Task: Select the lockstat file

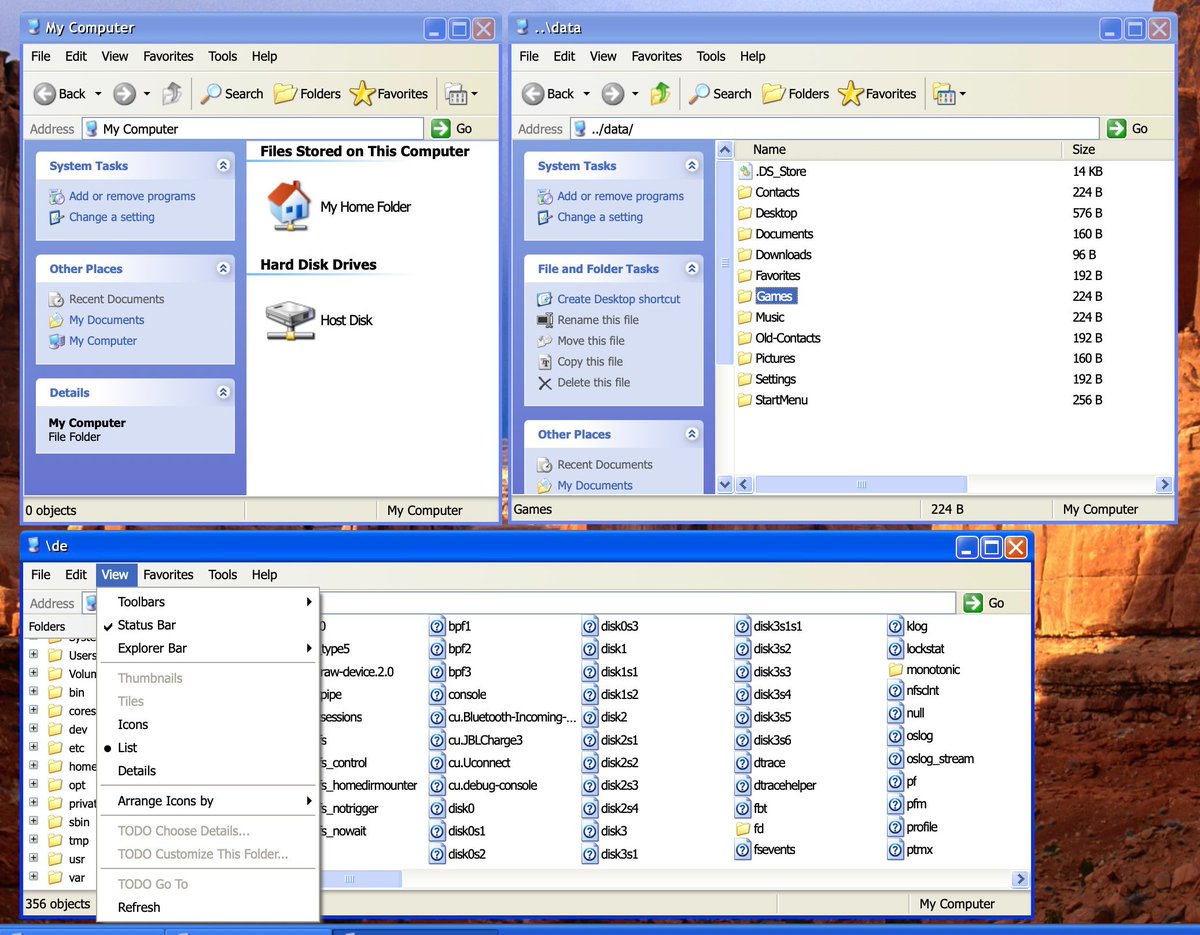Action: coord(917,649)
